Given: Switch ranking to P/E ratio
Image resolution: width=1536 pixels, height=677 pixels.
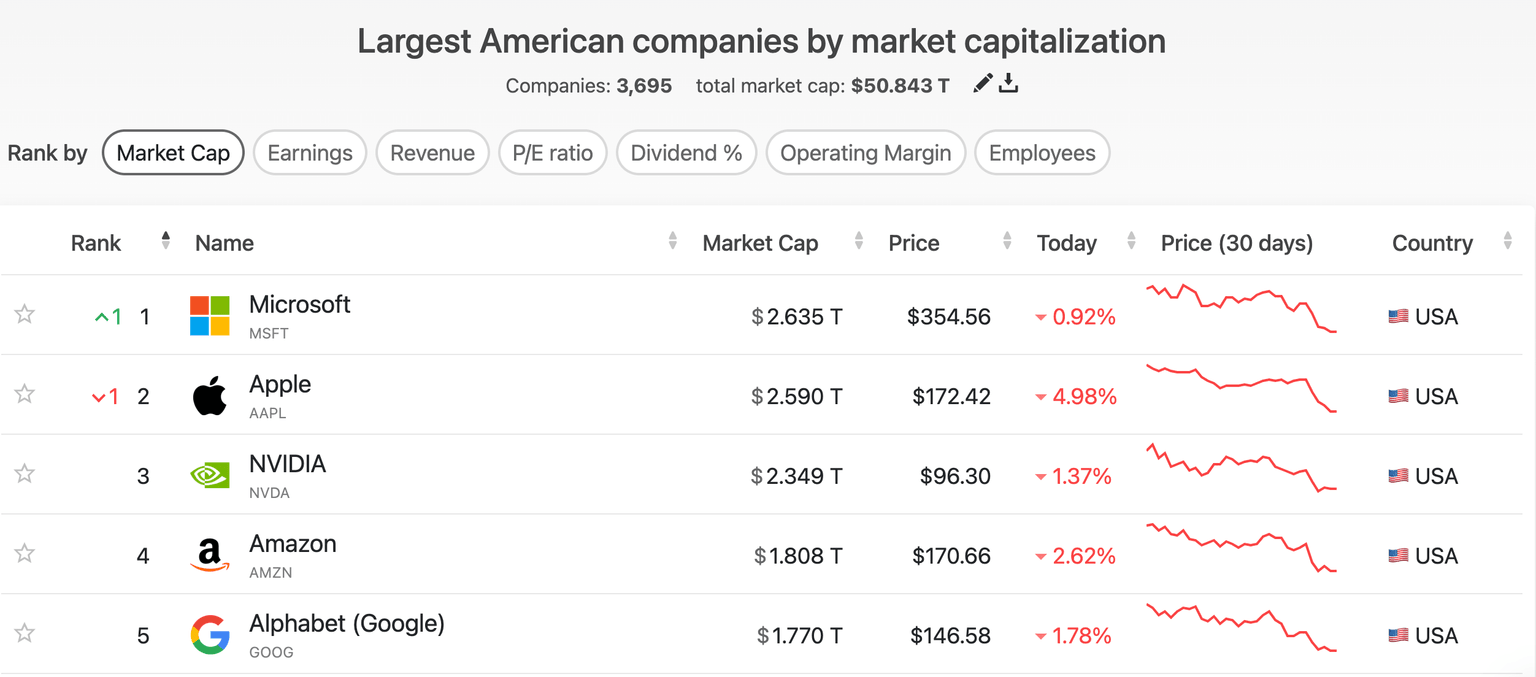Looking at the screenshot, I should tap(552, 152).
